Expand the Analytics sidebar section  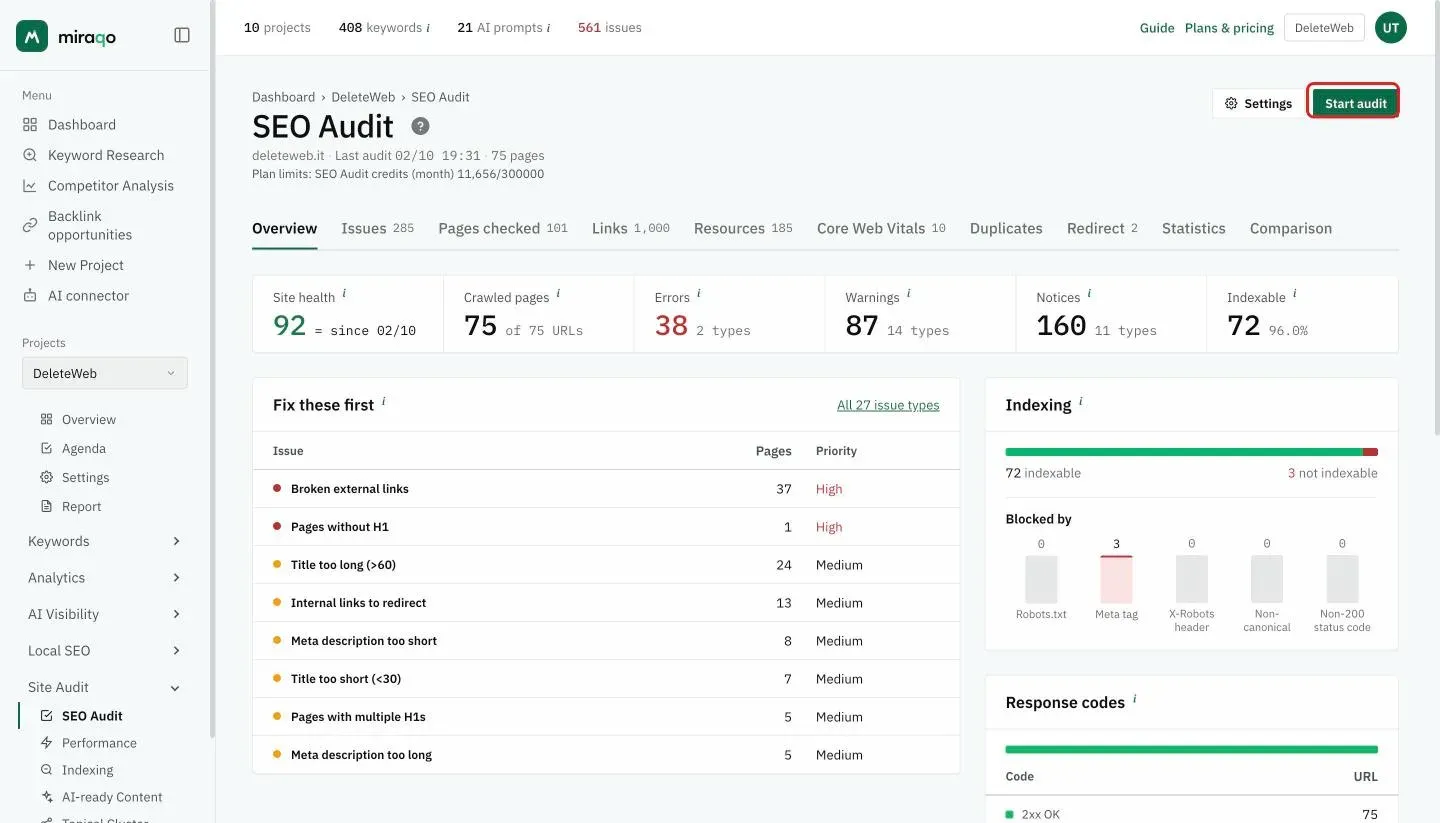pyautogui.click(x=105, y=578)
